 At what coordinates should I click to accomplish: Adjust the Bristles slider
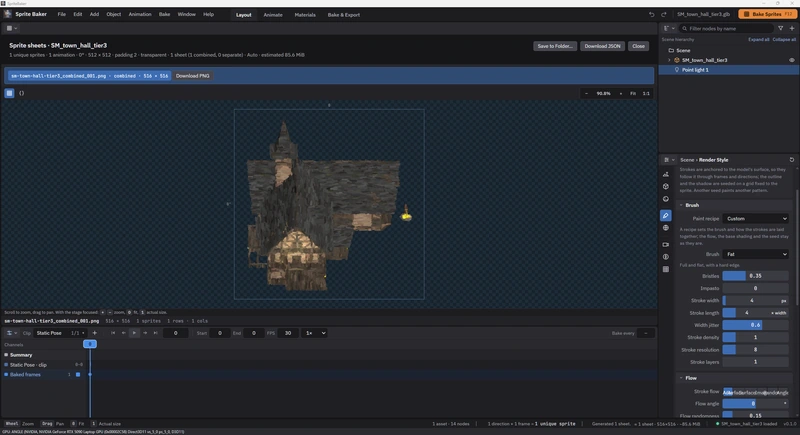pyautogui.click(x=756, y=276)
